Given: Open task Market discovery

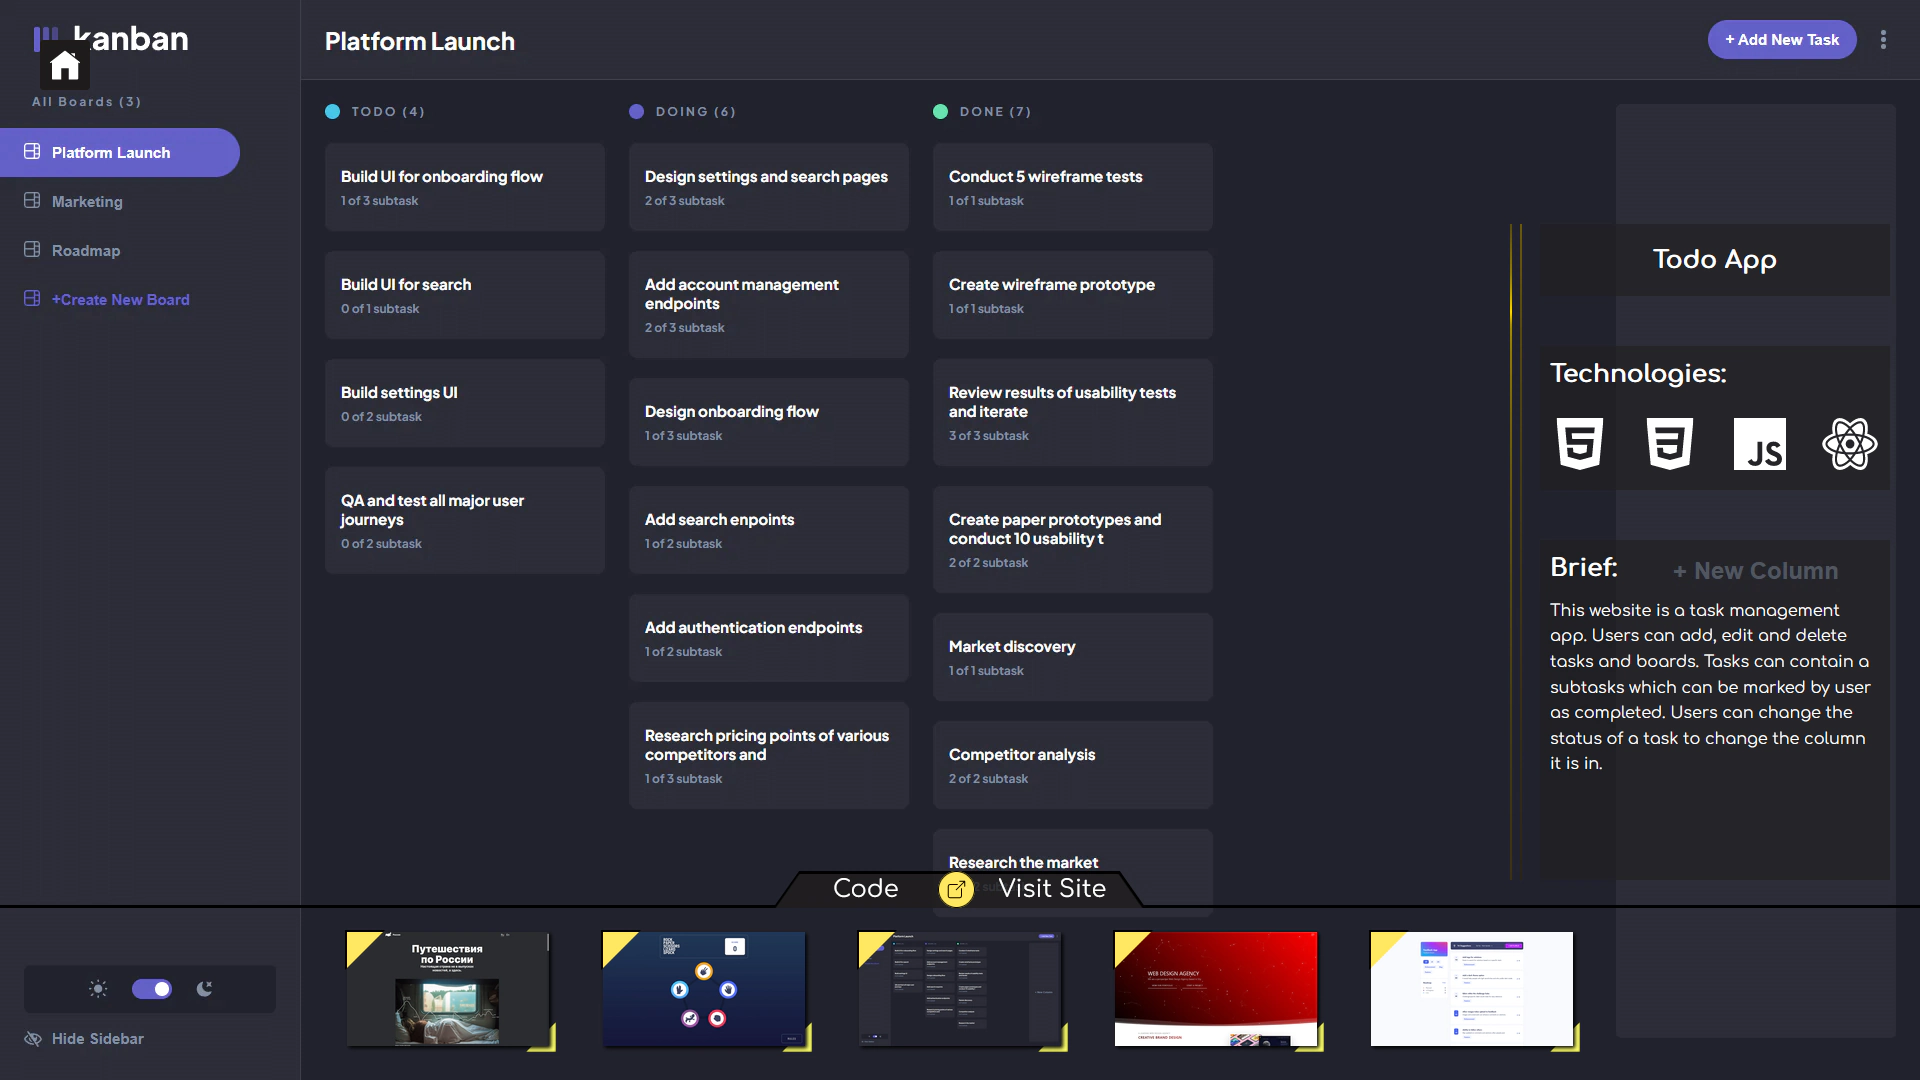Looking at the screenshot, I should [x=1073, y=657].
